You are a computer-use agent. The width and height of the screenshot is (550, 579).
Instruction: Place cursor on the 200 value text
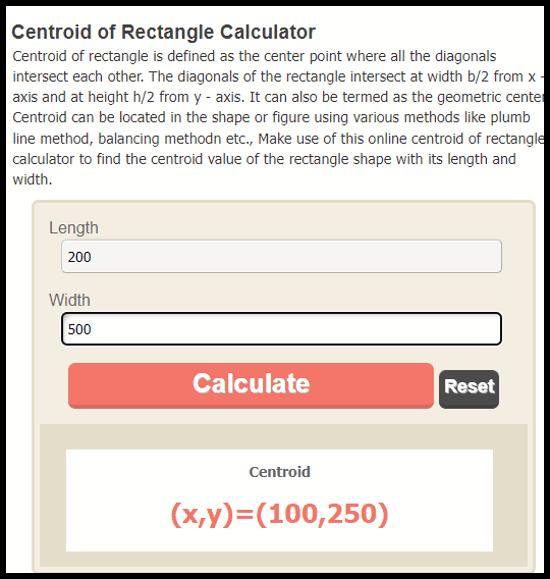point(79,257)
